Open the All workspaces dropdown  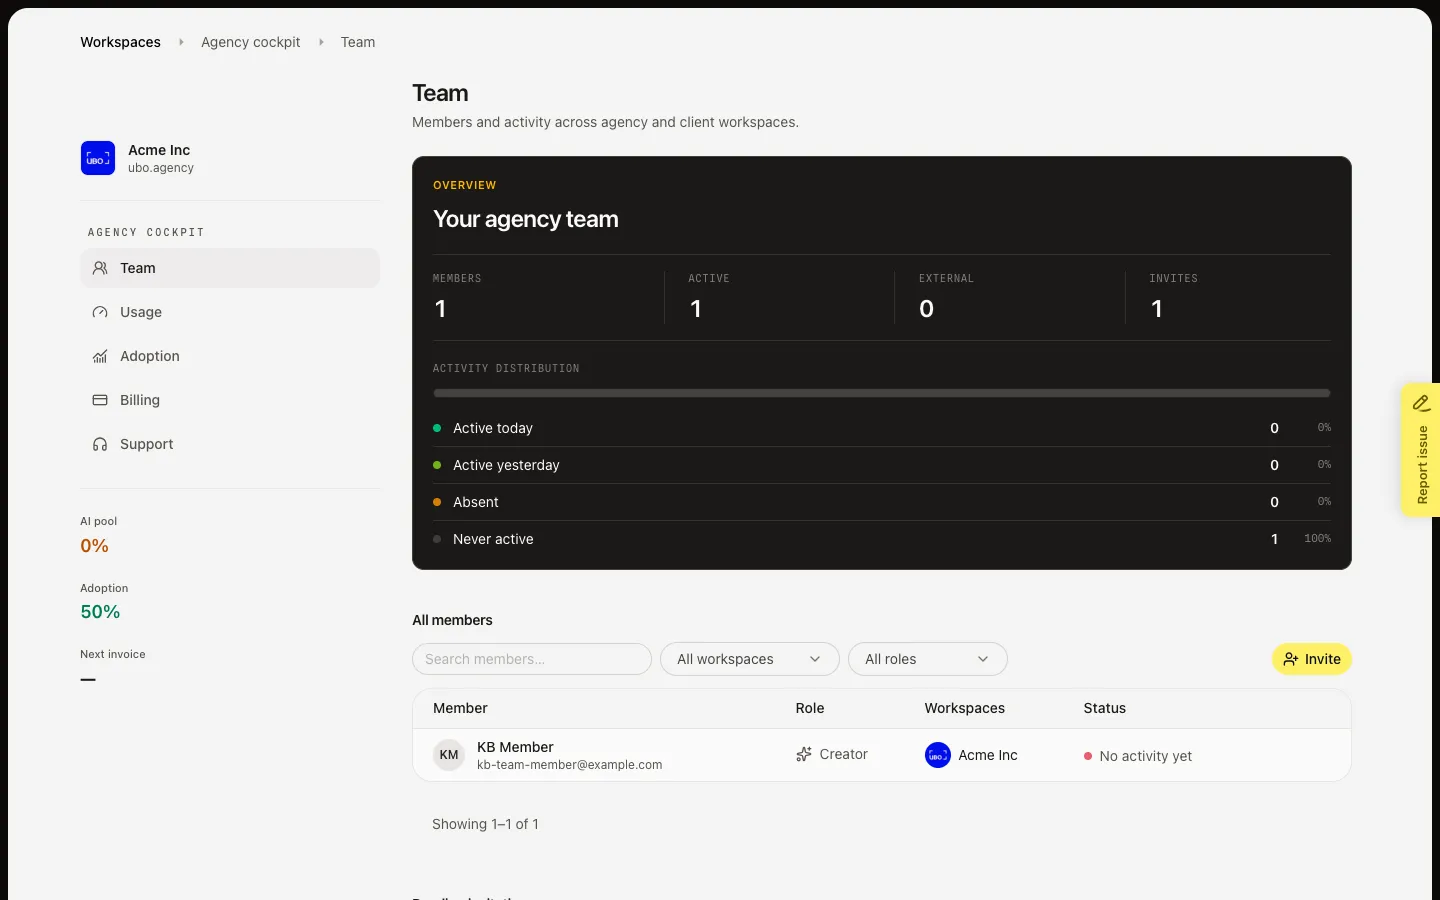749,659
